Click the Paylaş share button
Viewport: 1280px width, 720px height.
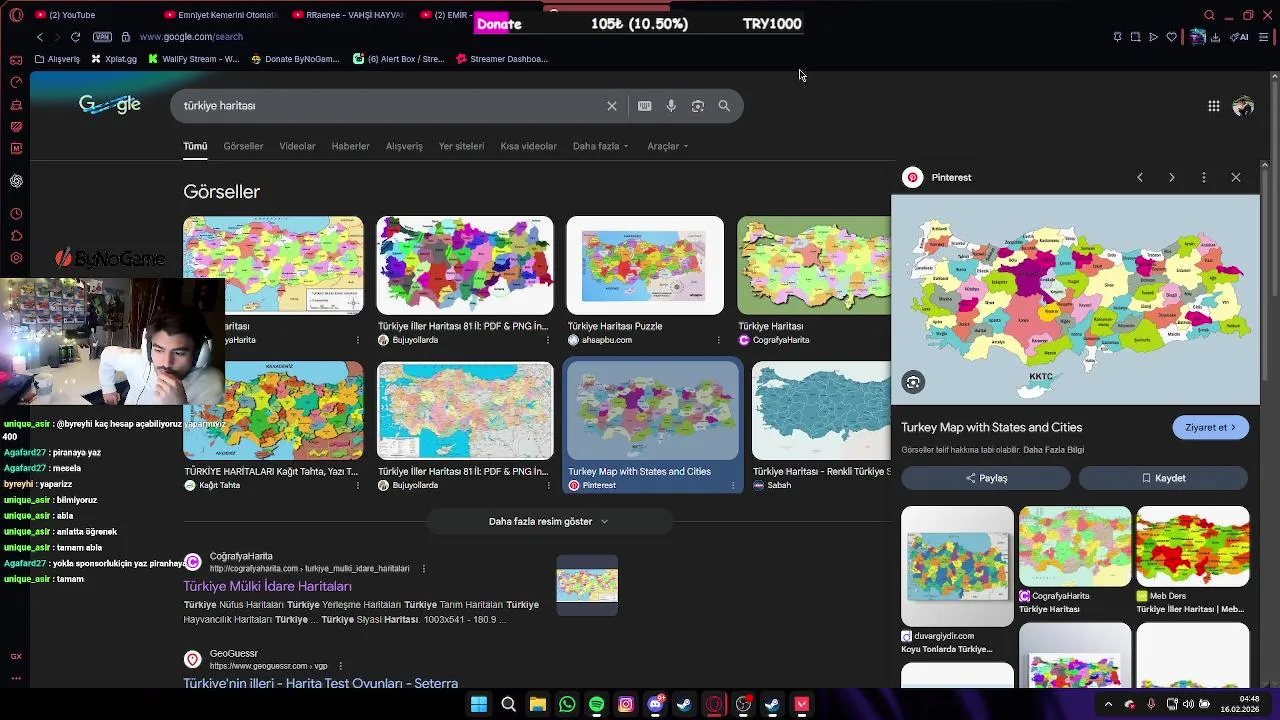(x=986, y=478)
